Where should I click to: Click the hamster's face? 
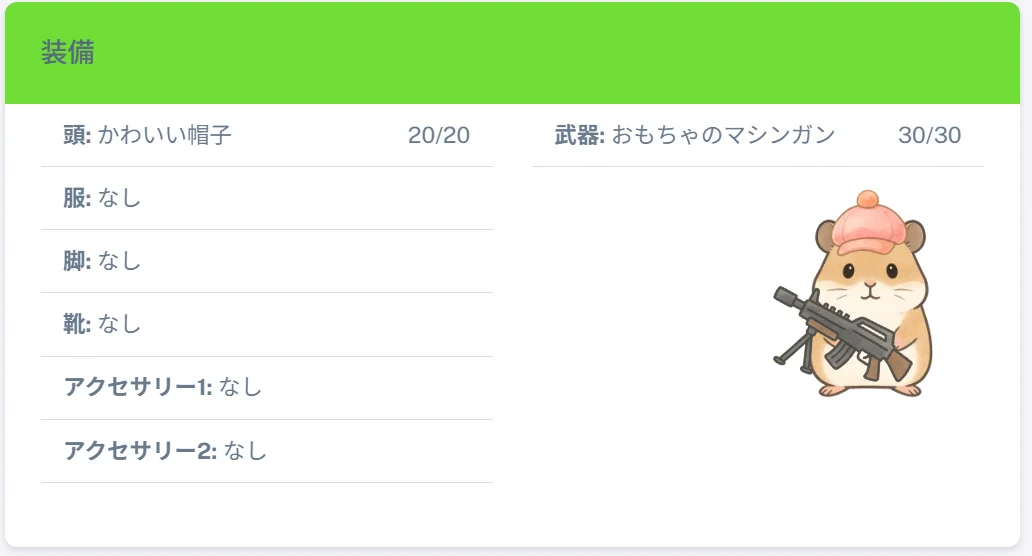point(870,280)
